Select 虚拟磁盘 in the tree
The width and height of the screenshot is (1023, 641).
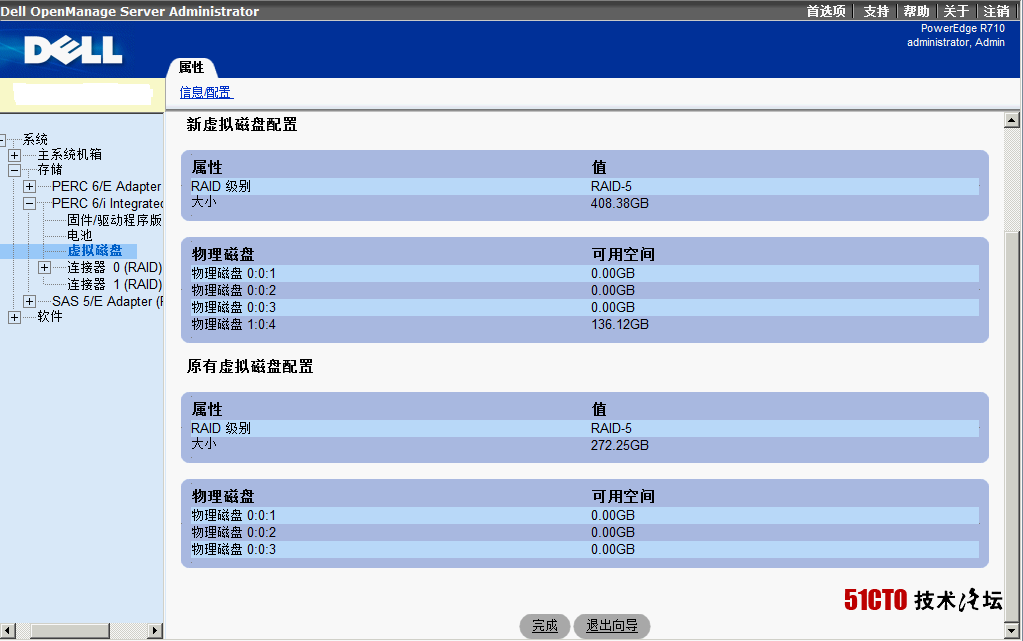95,251
